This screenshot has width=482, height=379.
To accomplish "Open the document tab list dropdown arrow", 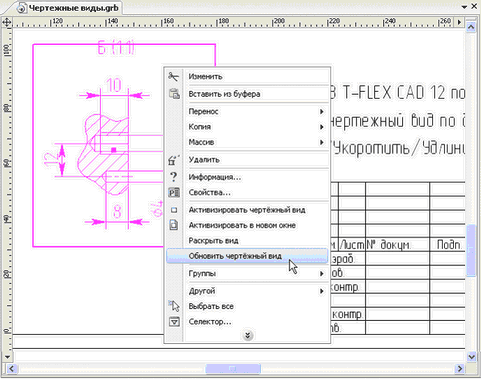I will [464, 7].
